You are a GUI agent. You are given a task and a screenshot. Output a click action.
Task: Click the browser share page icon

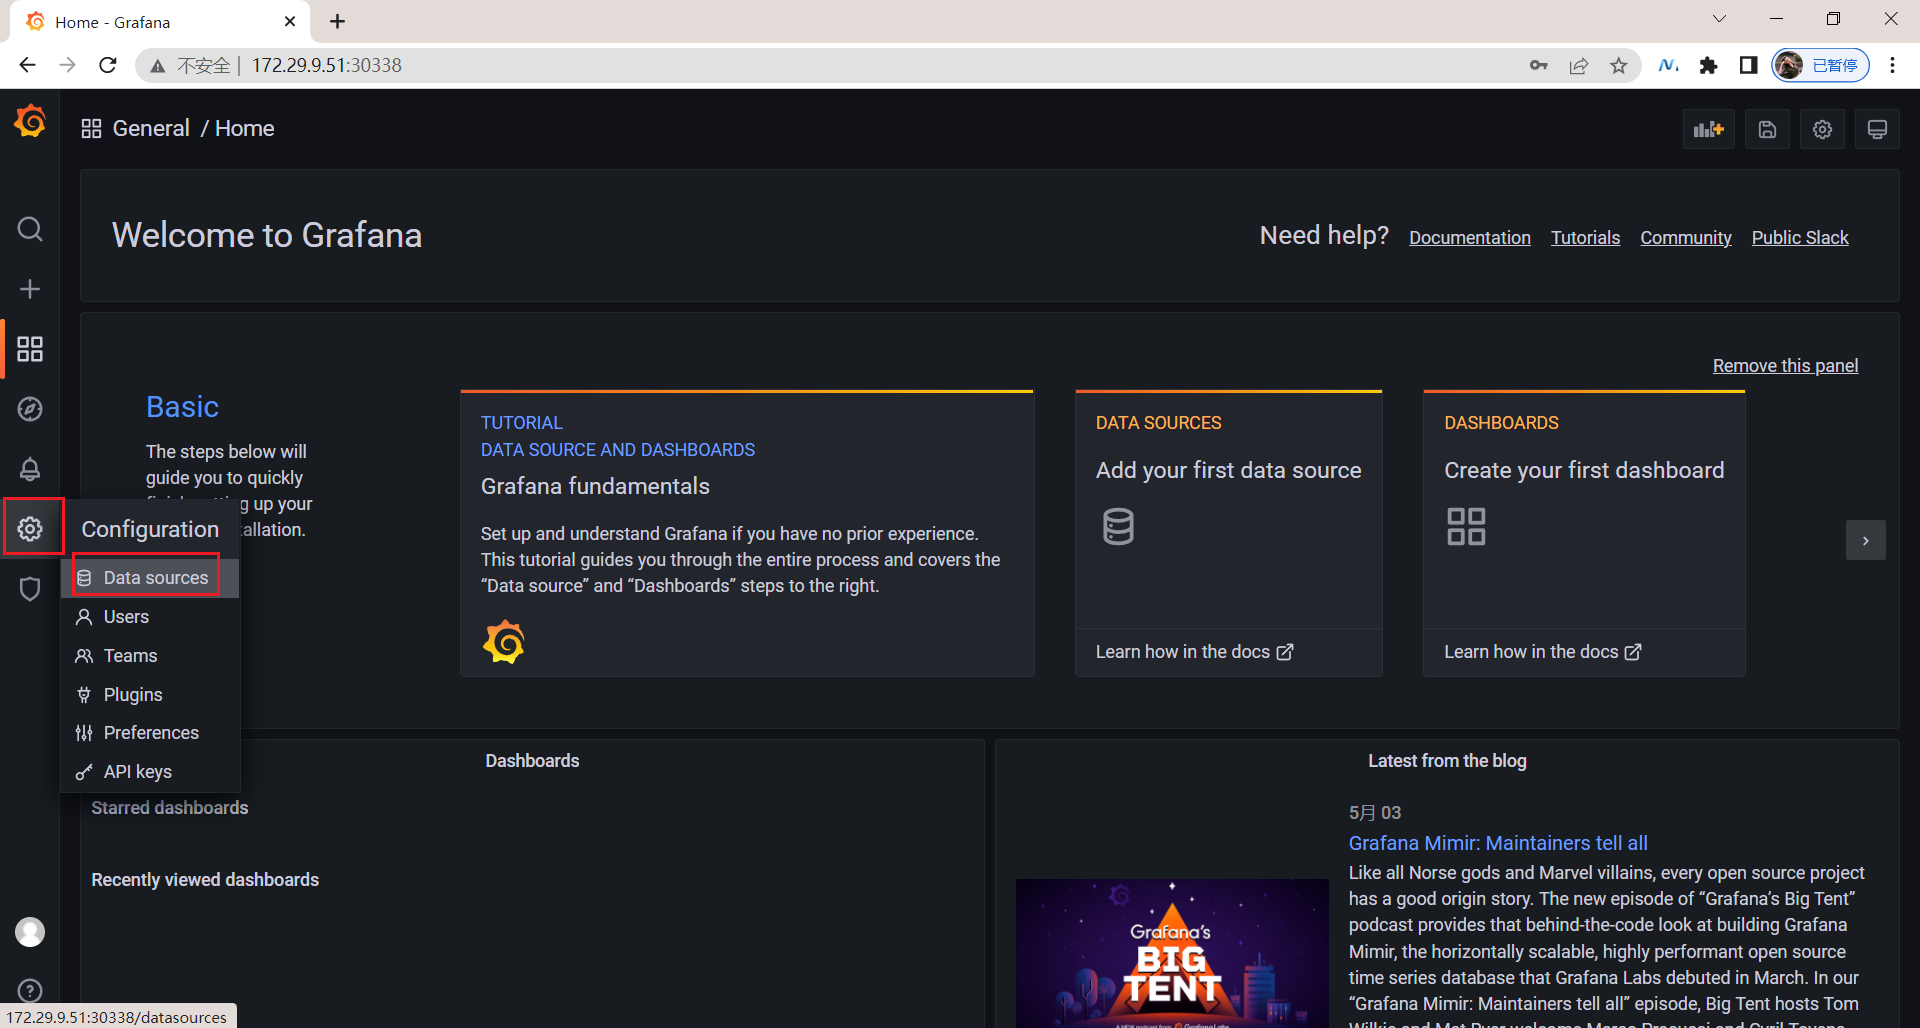[x=1579, y=66]
